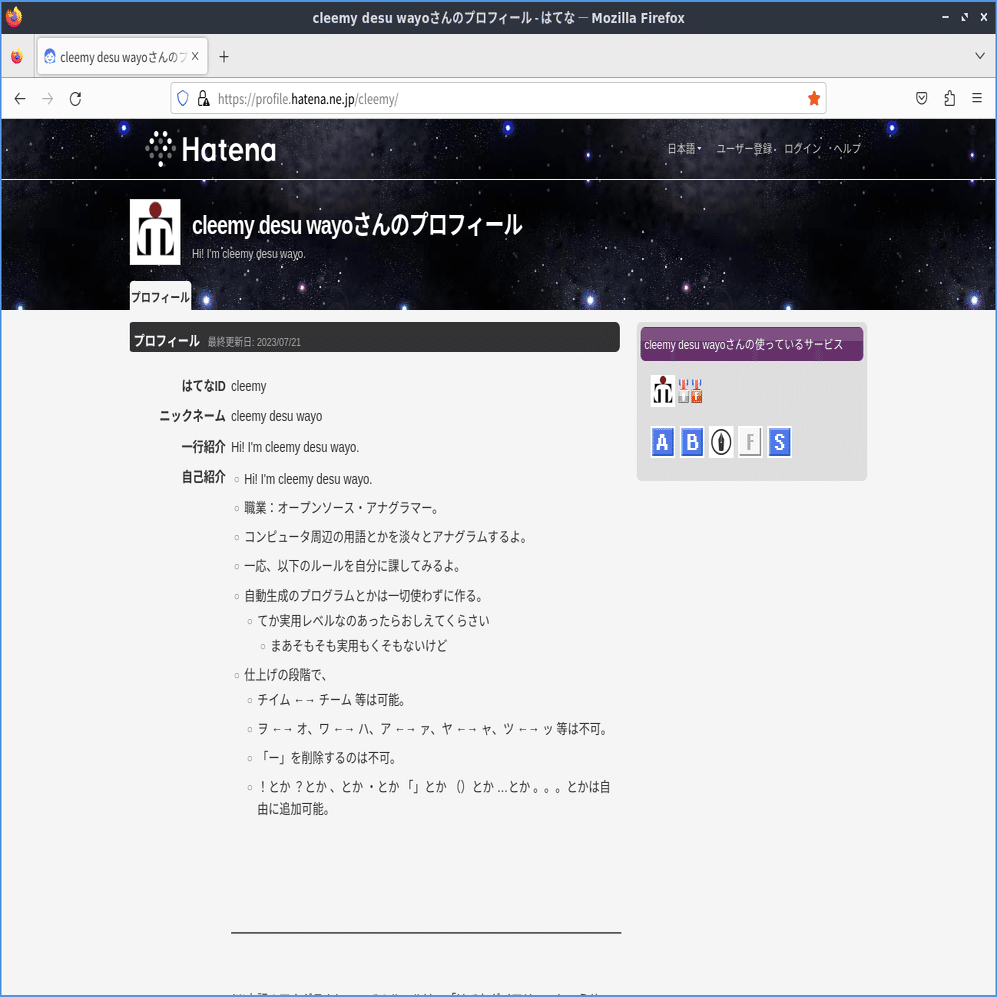Open Hatena Bookmark B service icon

click(692, 441)
